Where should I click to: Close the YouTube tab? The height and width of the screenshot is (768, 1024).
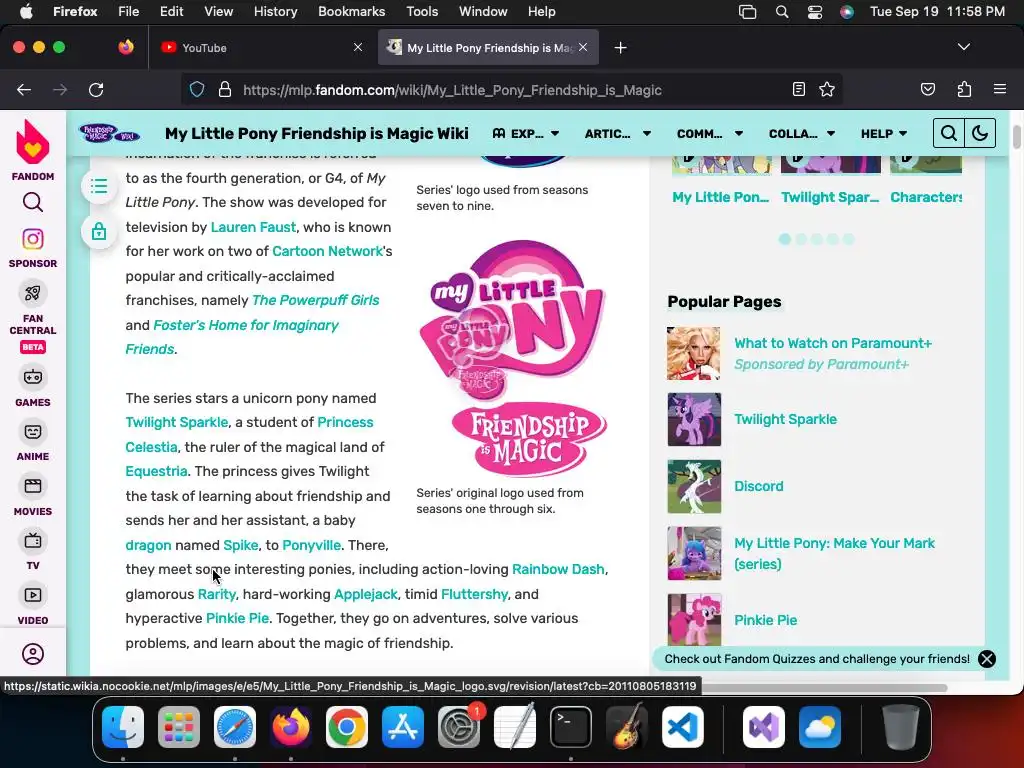pyautogui.click(x=358, y=47)
